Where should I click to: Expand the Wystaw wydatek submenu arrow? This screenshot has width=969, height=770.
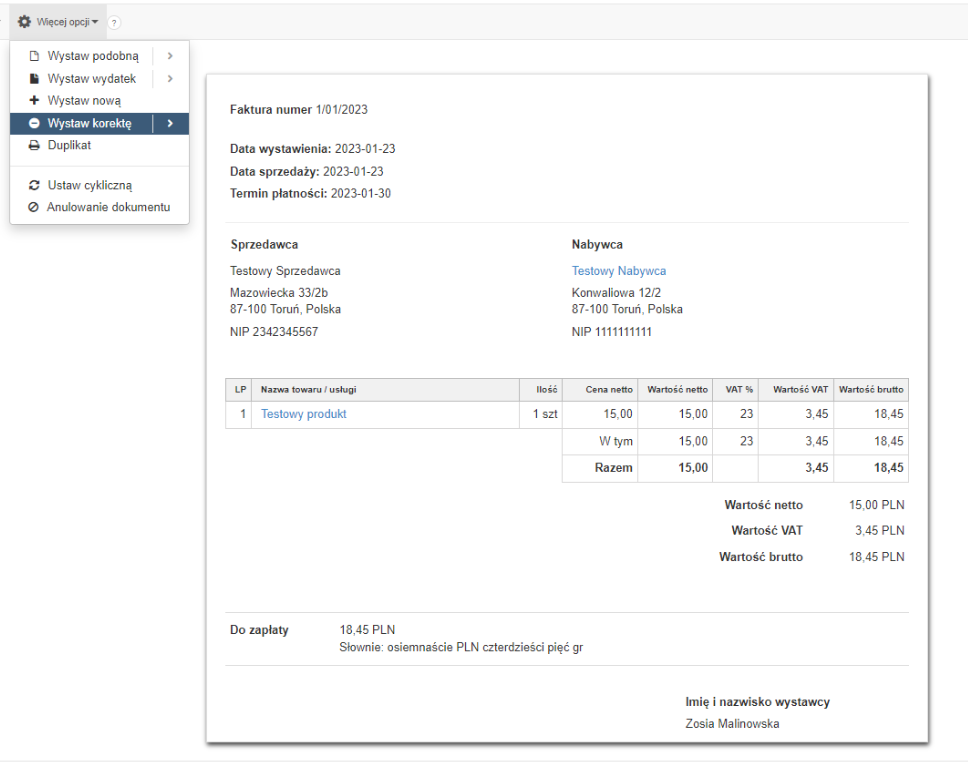(170, 79)
